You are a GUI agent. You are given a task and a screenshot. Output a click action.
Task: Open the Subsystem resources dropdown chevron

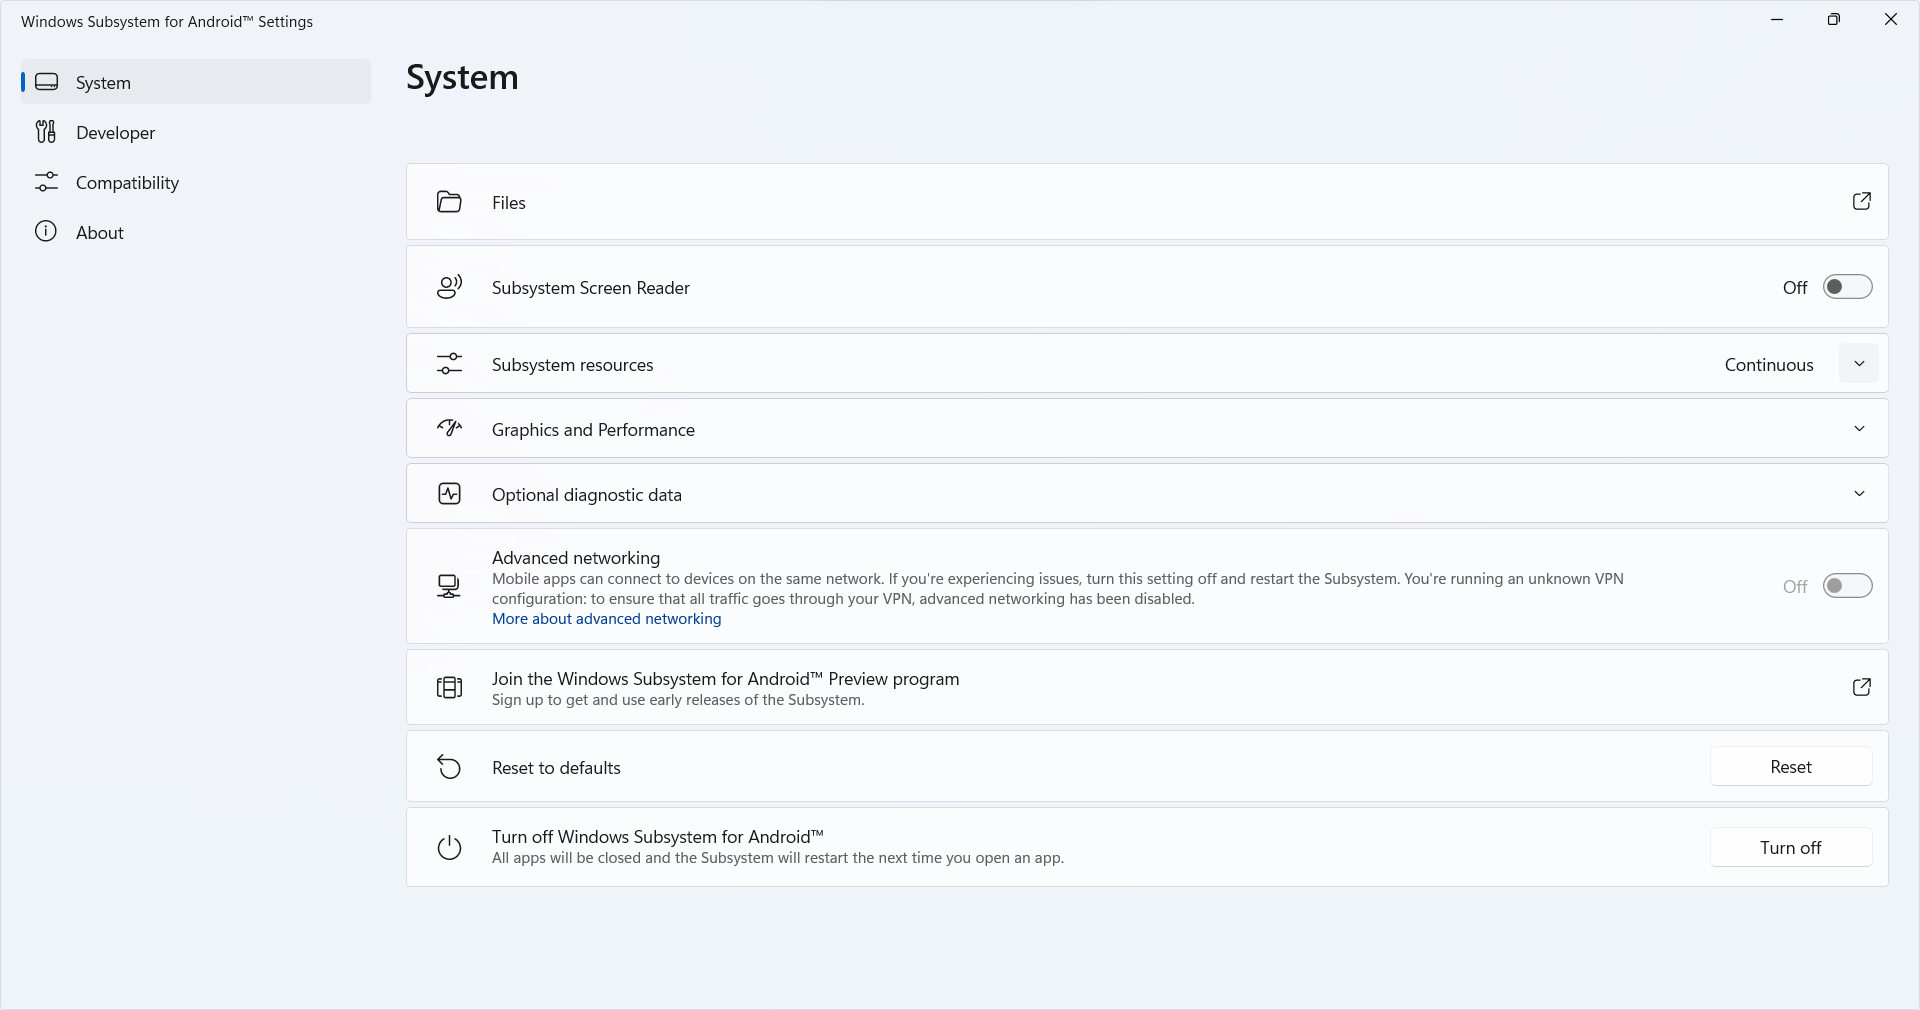(x=1859, y=364)
